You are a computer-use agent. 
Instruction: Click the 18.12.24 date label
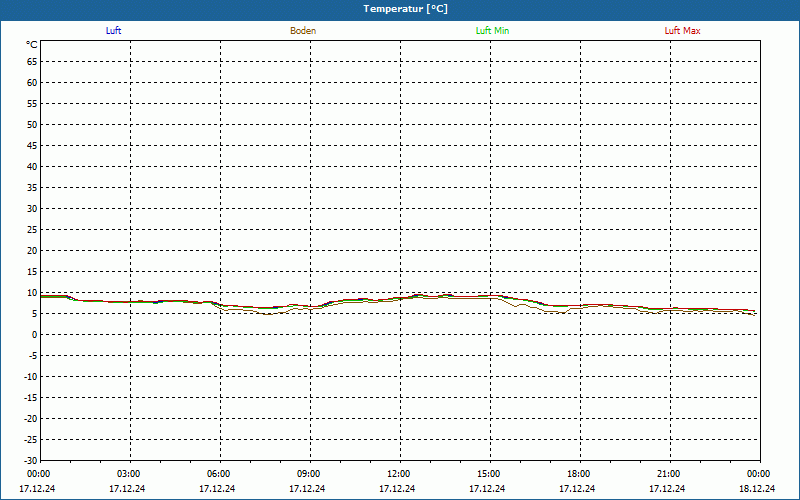757,489
